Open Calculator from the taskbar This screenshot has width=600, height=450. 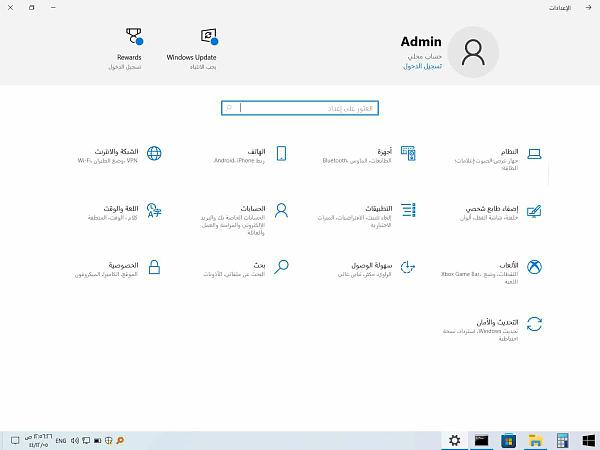562,440
